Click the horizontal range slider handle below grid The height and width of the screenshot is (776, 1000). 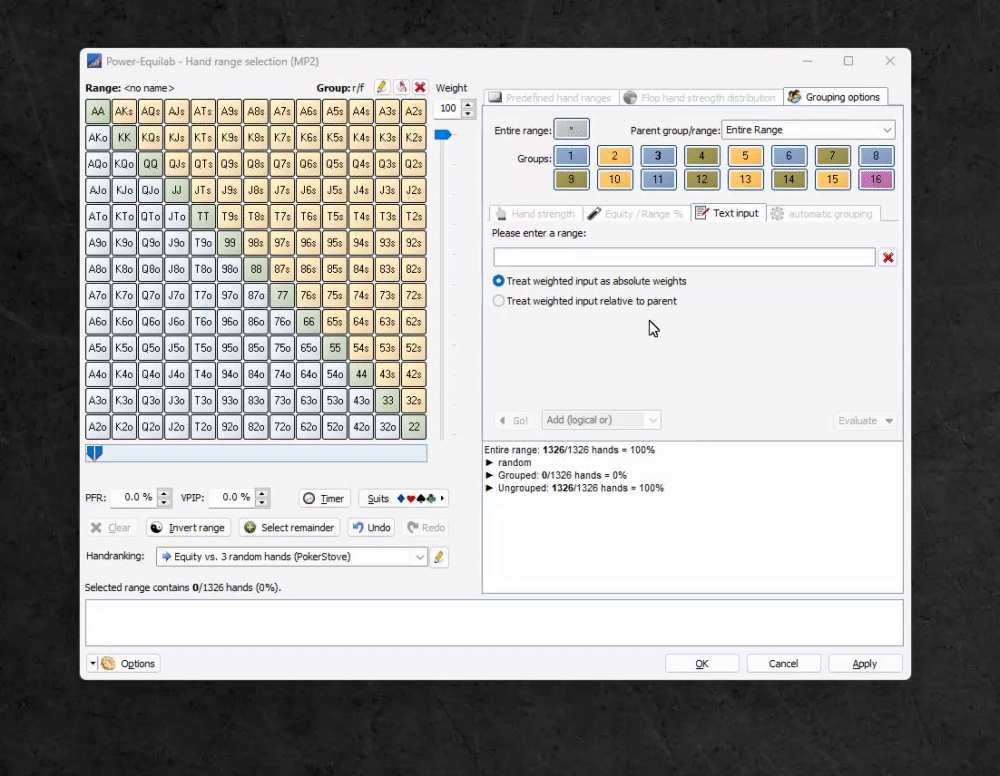(x=94, y=453)
